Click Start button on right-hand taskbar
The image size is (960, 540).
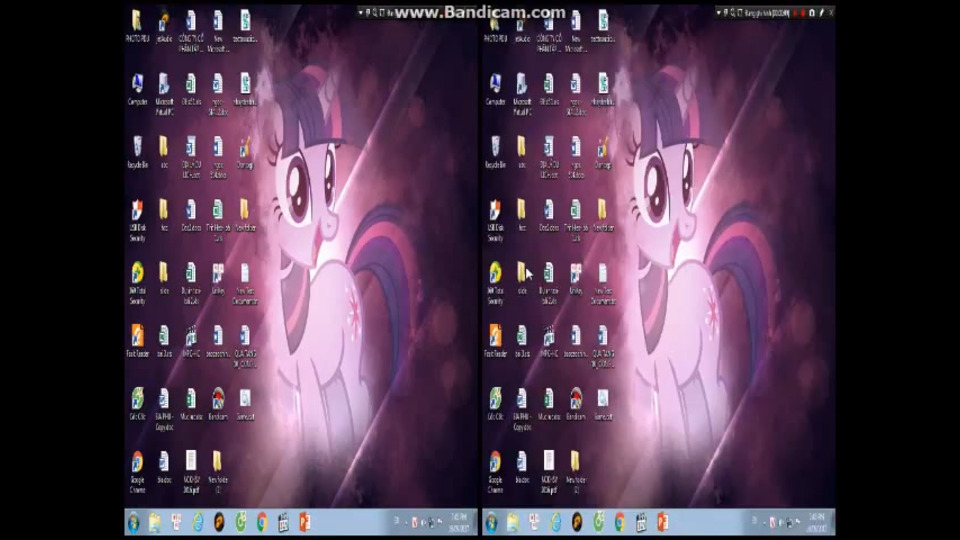click(x=491, y=522)
